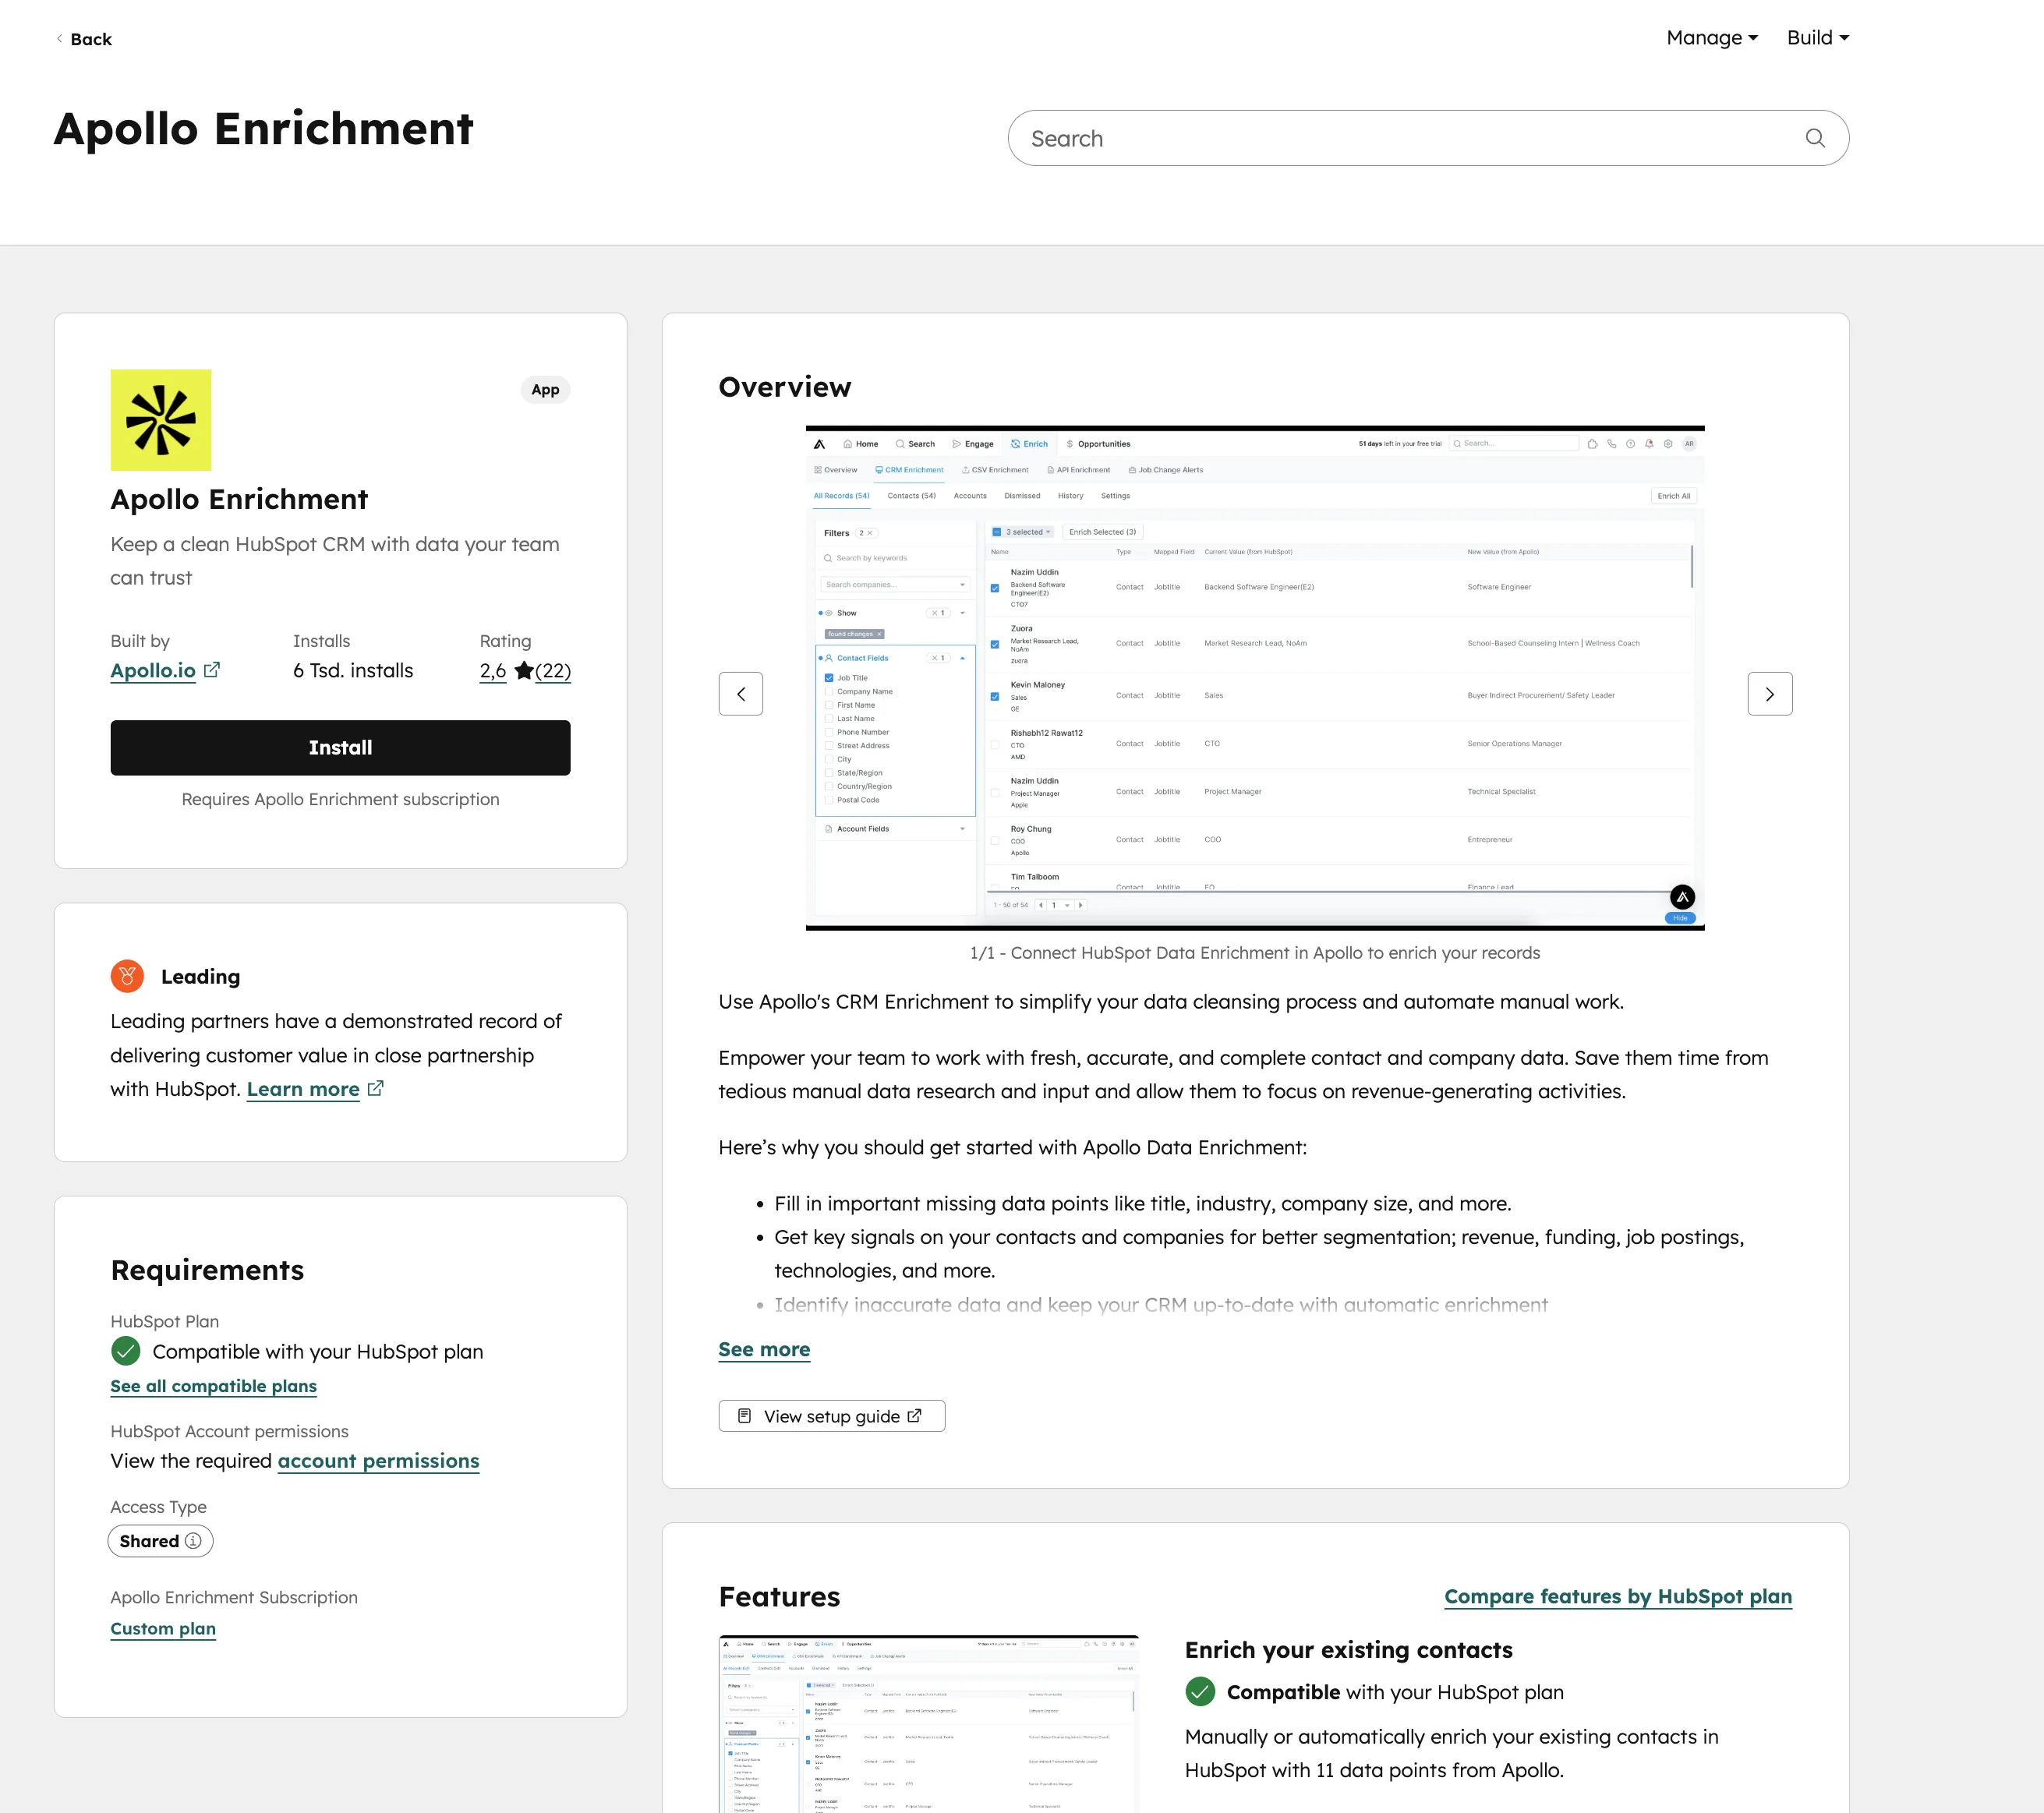The image size is (2044, 1813).
Task: Click the Leading partner medal icon
Action: (x=127, y=975)
